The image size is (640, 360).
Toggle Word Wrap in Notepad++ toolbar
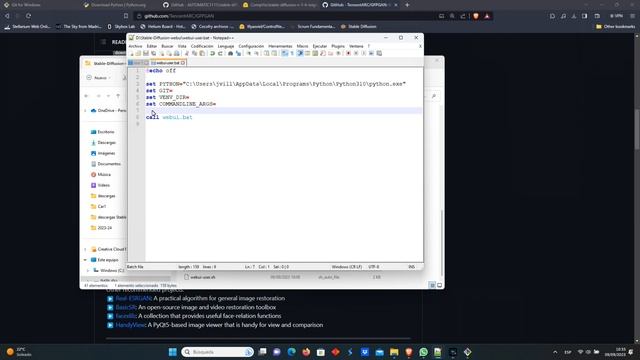coord(284,53)
